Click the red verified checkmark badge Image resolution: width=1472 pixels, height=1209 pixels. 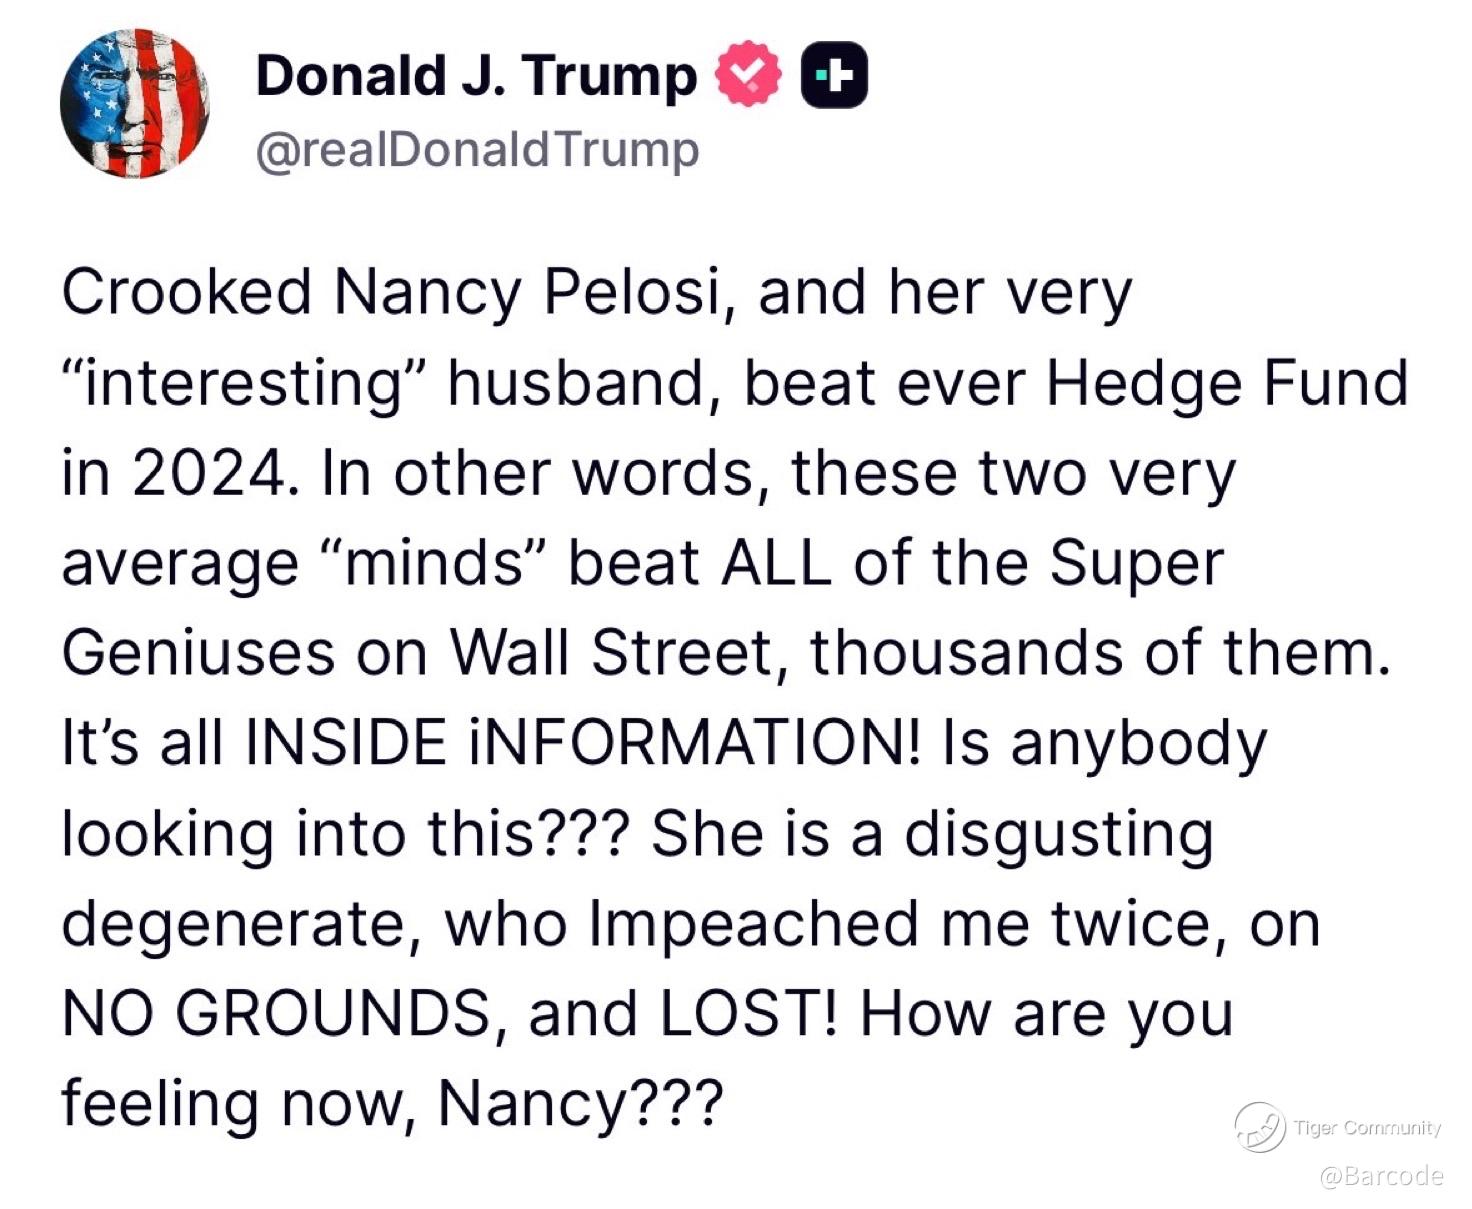pos(748,74)
